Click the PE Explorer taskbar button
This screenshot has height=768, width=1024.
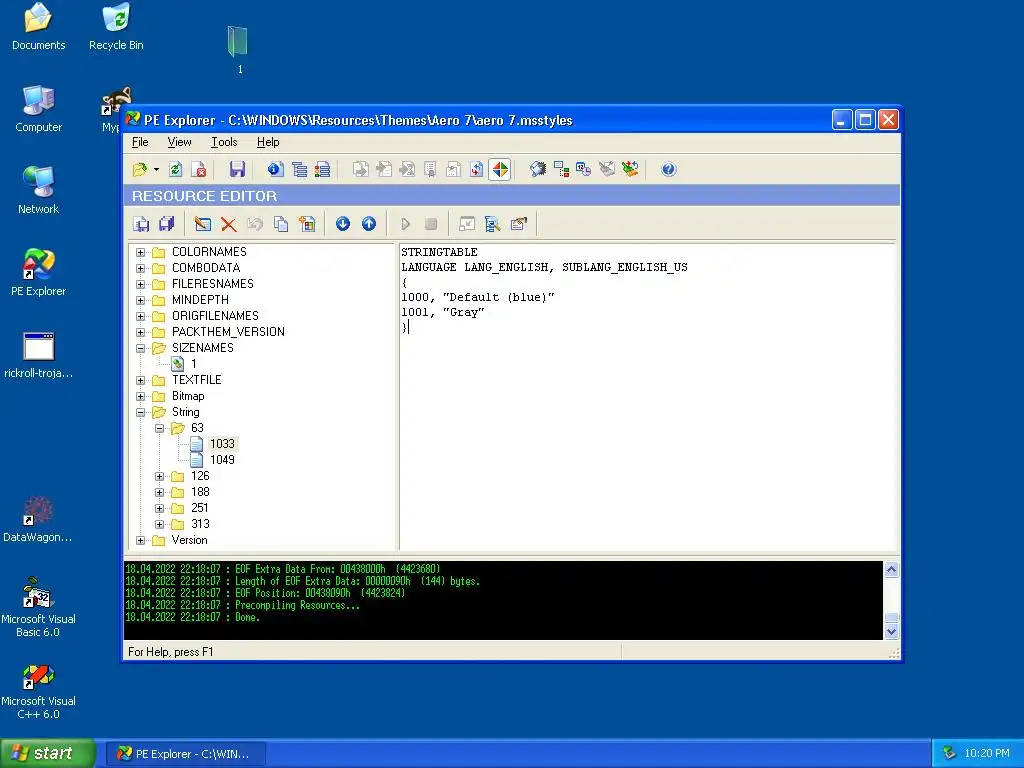186,754
